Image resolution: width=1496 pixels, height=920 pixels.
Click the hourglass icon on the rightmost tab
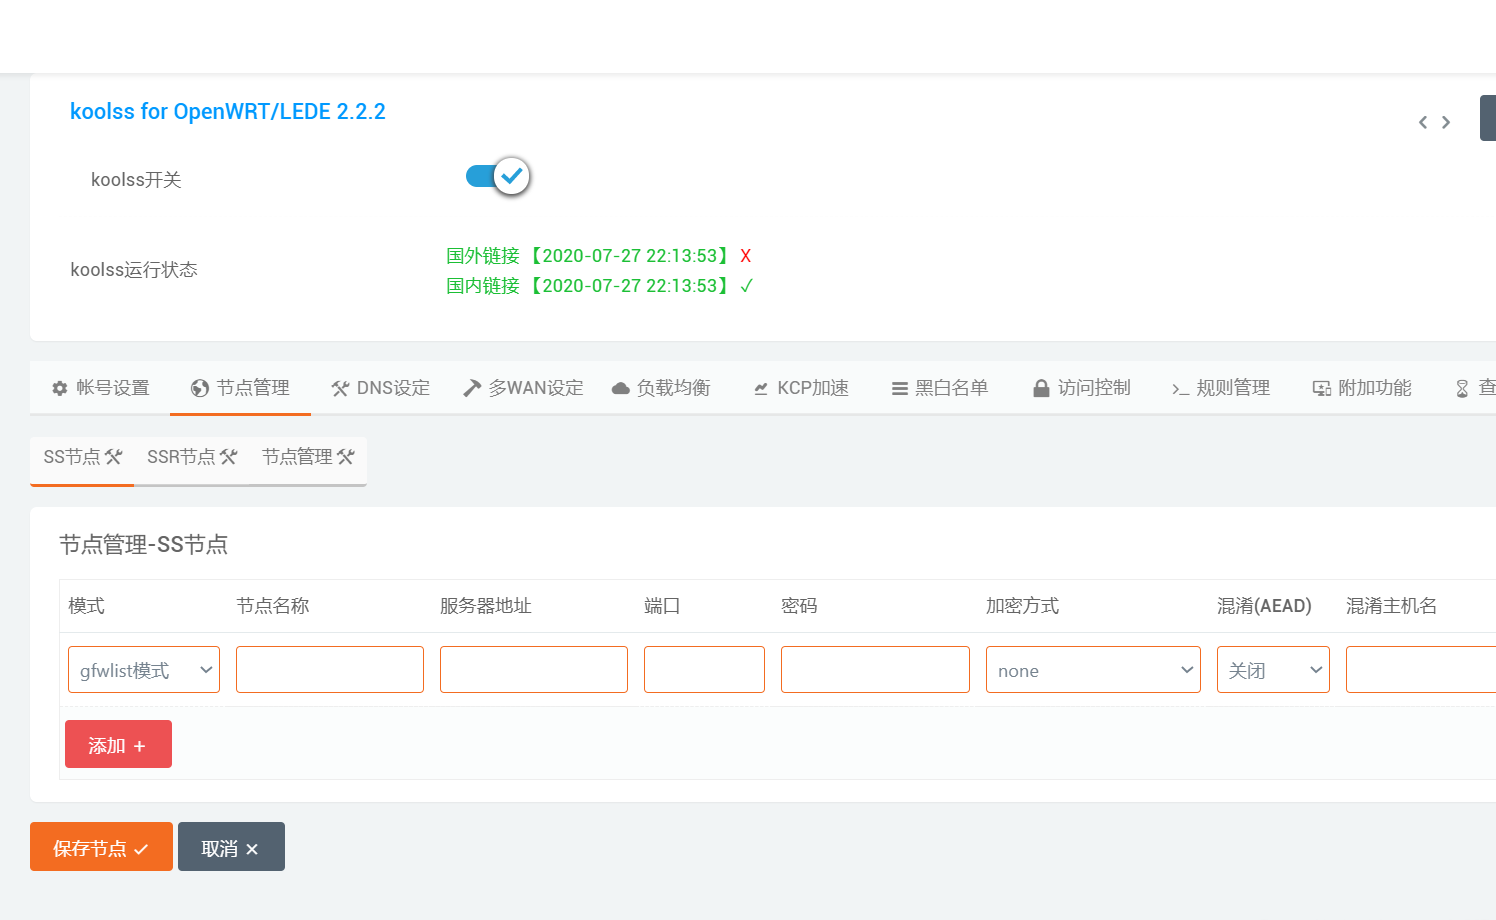[x=1461, y=387]
